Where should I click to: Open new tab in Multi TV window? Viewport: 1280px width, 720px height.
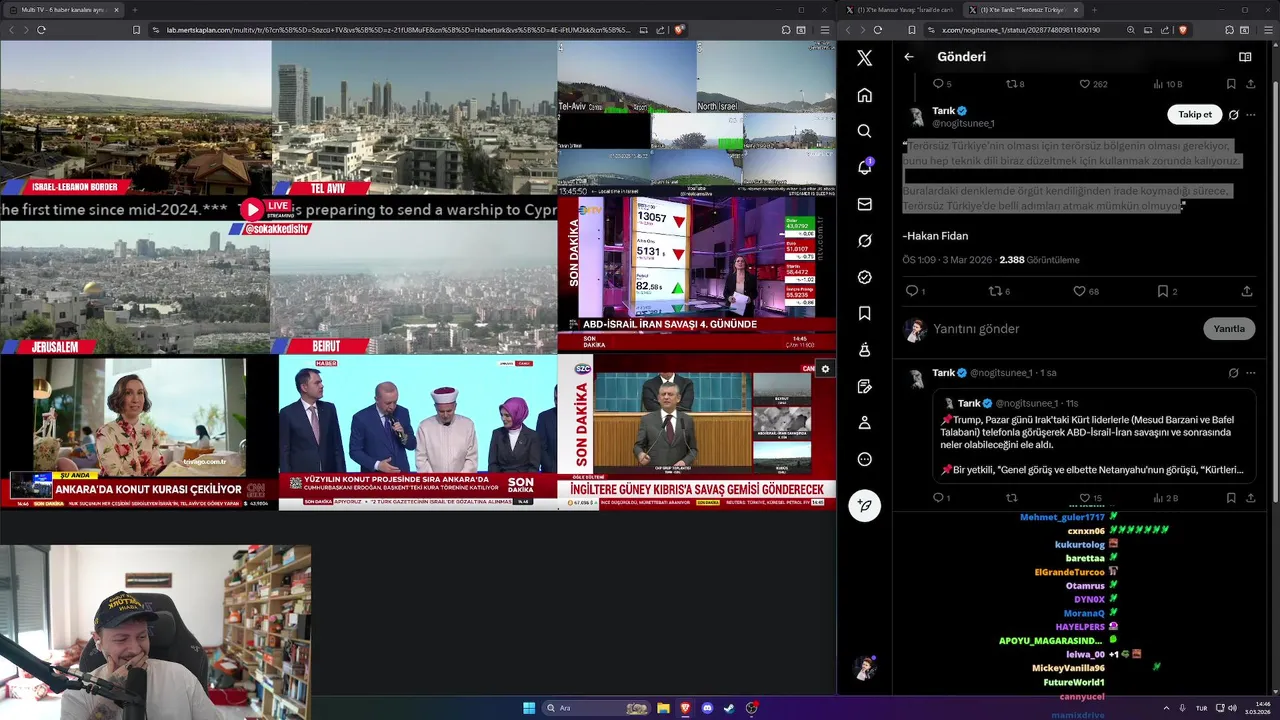point(134,10)
